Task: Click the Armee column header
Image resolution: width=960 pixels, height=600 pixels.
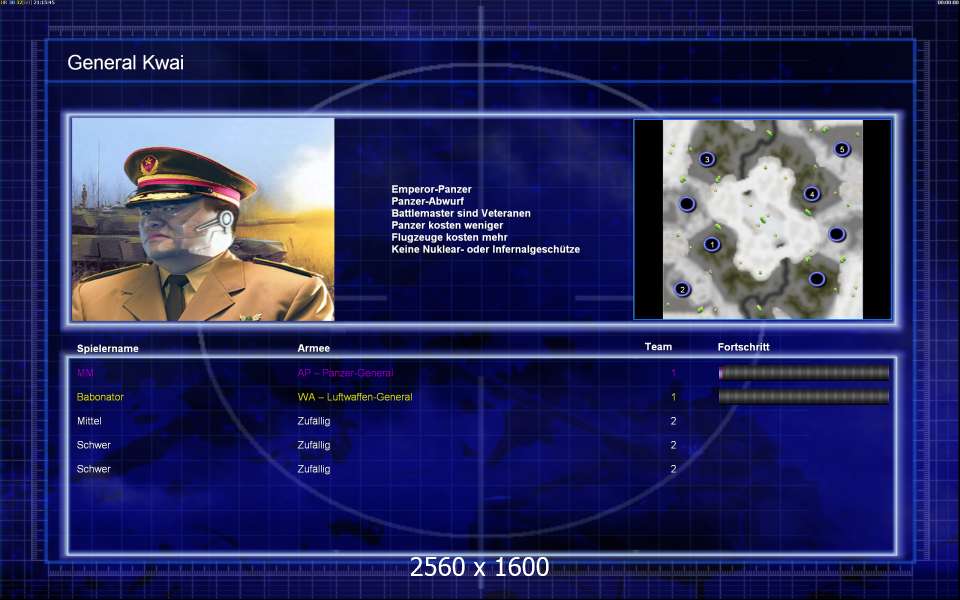Action: (x=313, y=348)
